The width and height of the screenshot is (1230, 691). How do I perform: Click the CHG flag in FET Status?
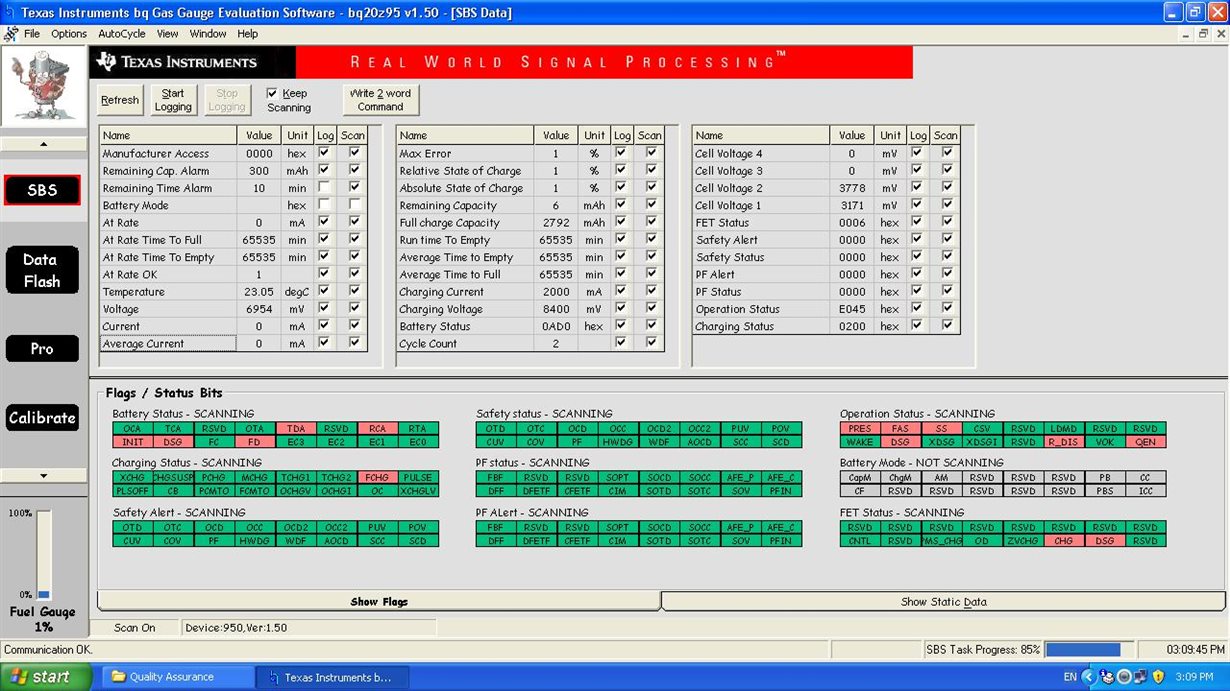1063,540
